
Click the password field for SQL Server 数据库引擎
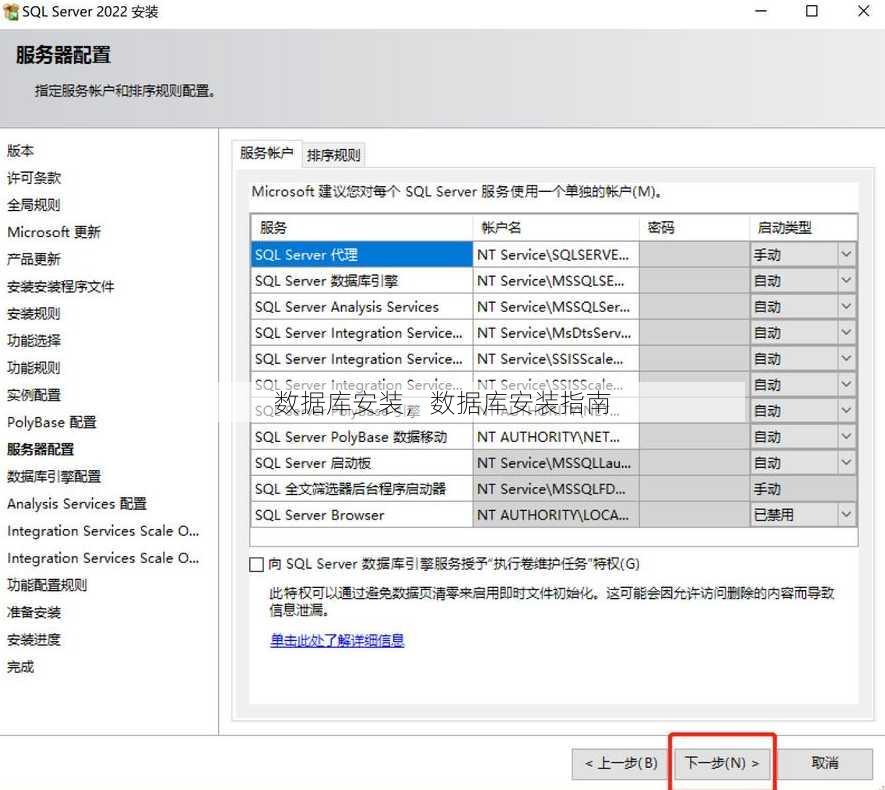click(694, 280)
